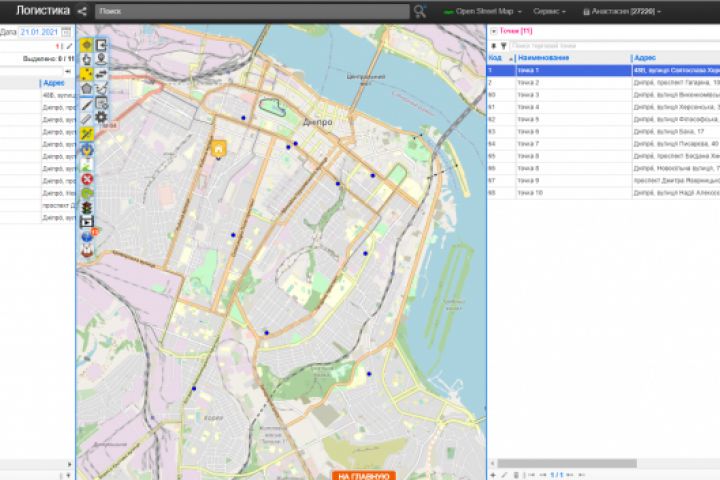The image size is (720, 480).
Task: Open the gear settings in map toolbar
Action: 101,118
